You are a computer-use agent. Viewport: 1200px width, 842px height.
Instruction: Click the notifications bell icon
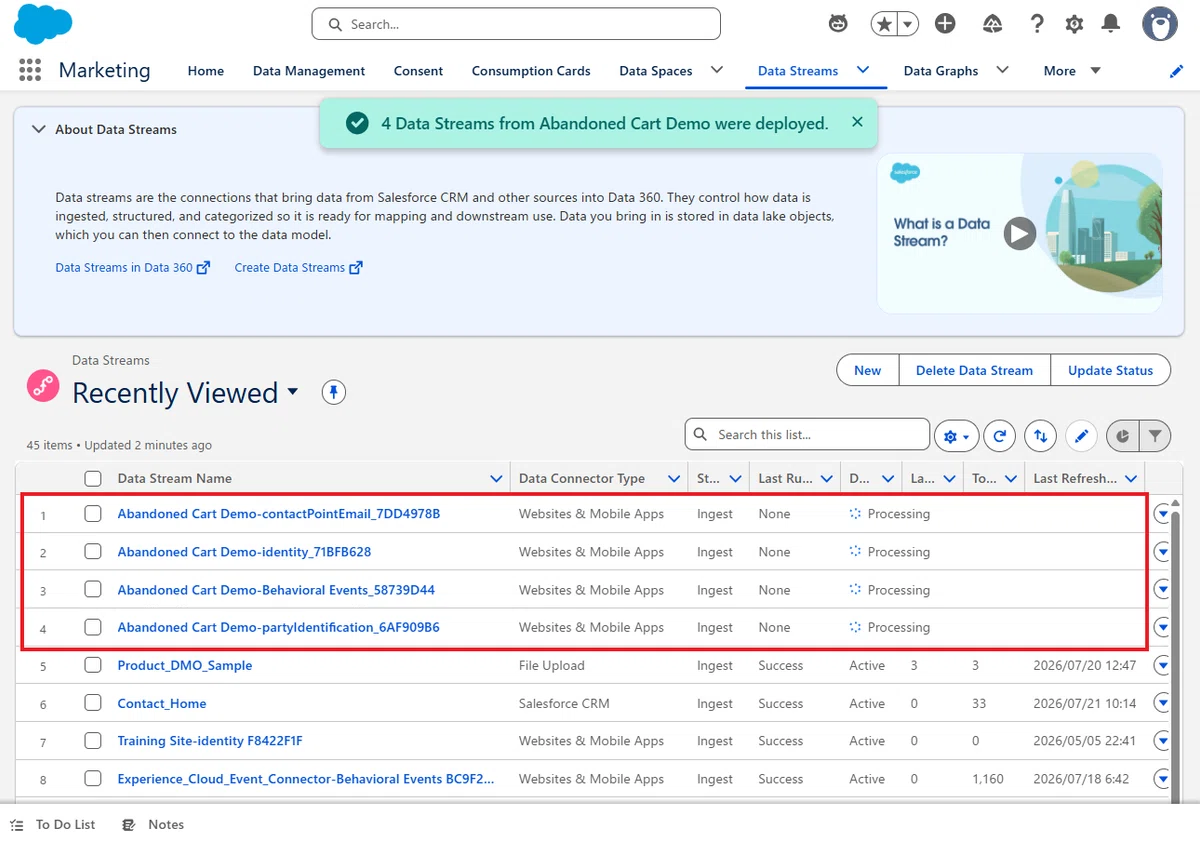click(x=1111, y=24)
